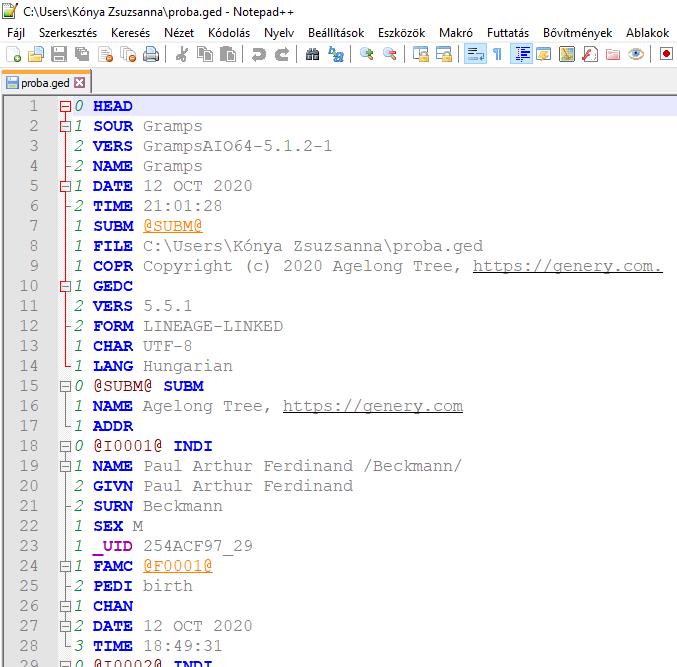Open the Fájl menu

pyautogui.click(x=16, y=33)
